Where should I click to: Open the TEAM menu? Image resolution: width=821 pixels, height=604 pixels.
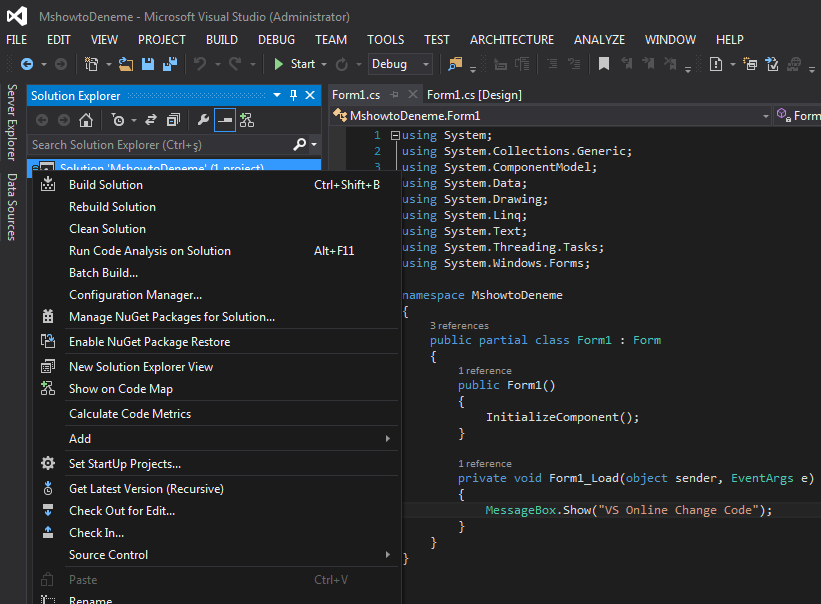point(331,40)
